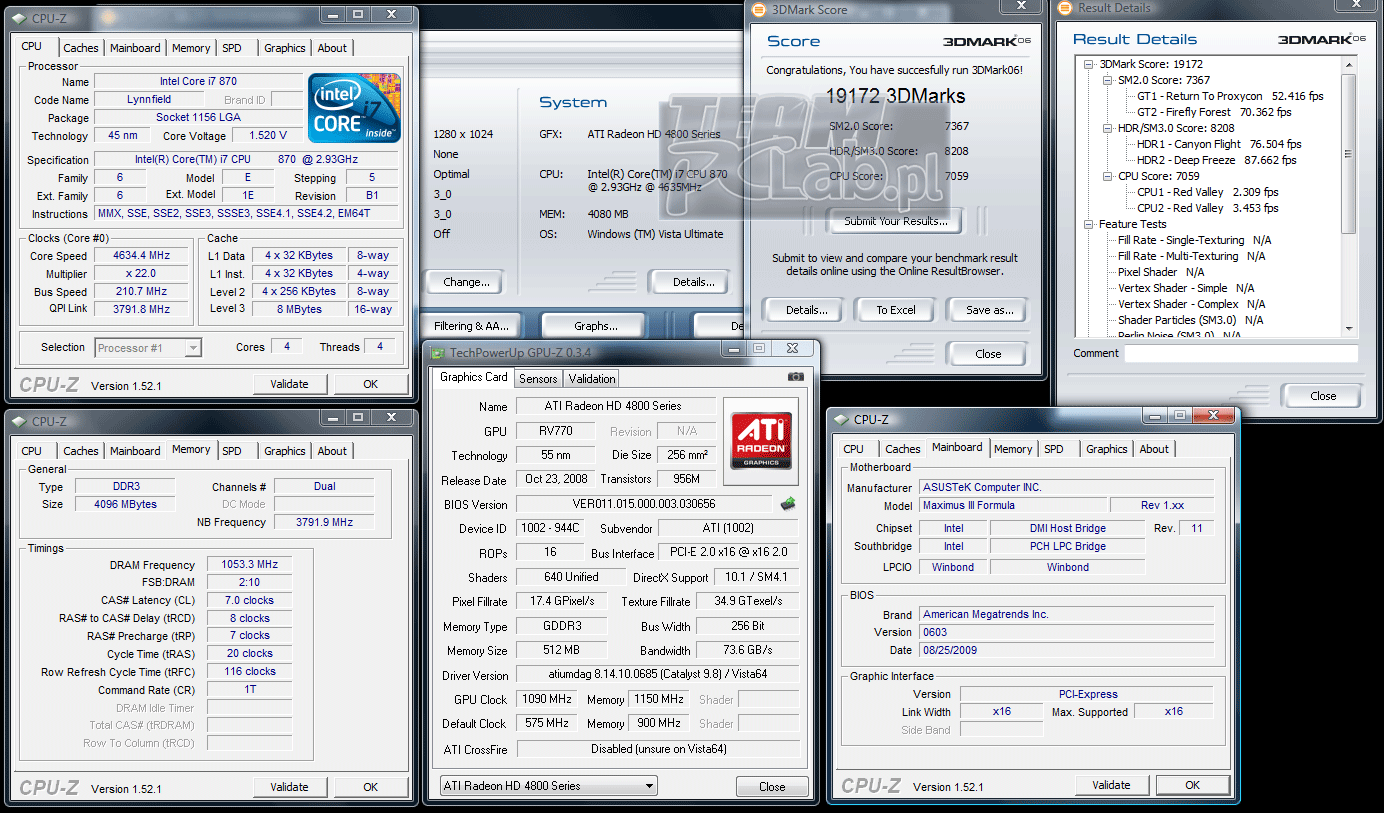The image size is (1384, 813).
Task: Open SPD tab in CPU-Z mainboard window
Action: [1054, 449]
